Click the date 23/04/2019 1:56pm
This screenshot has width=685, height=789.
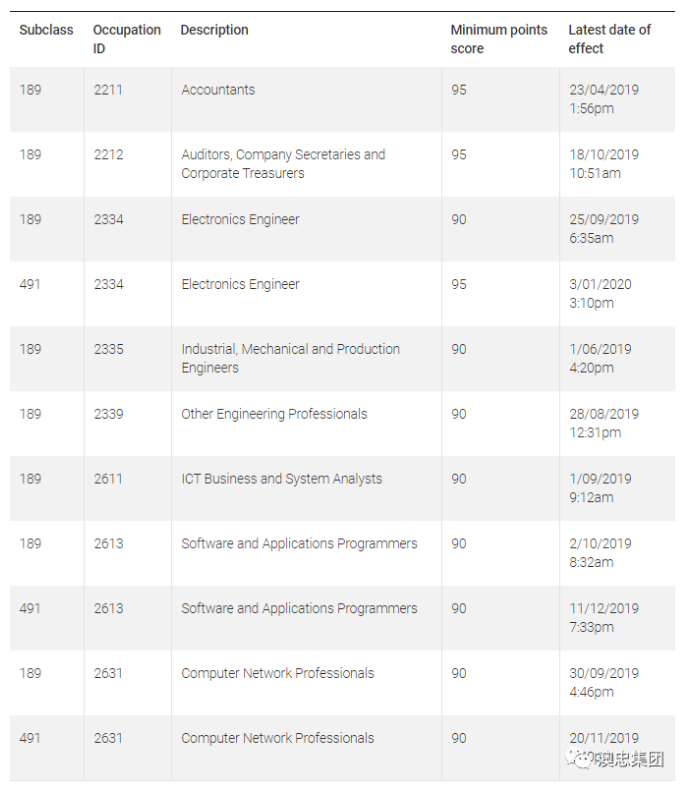[x=603, y=99]
